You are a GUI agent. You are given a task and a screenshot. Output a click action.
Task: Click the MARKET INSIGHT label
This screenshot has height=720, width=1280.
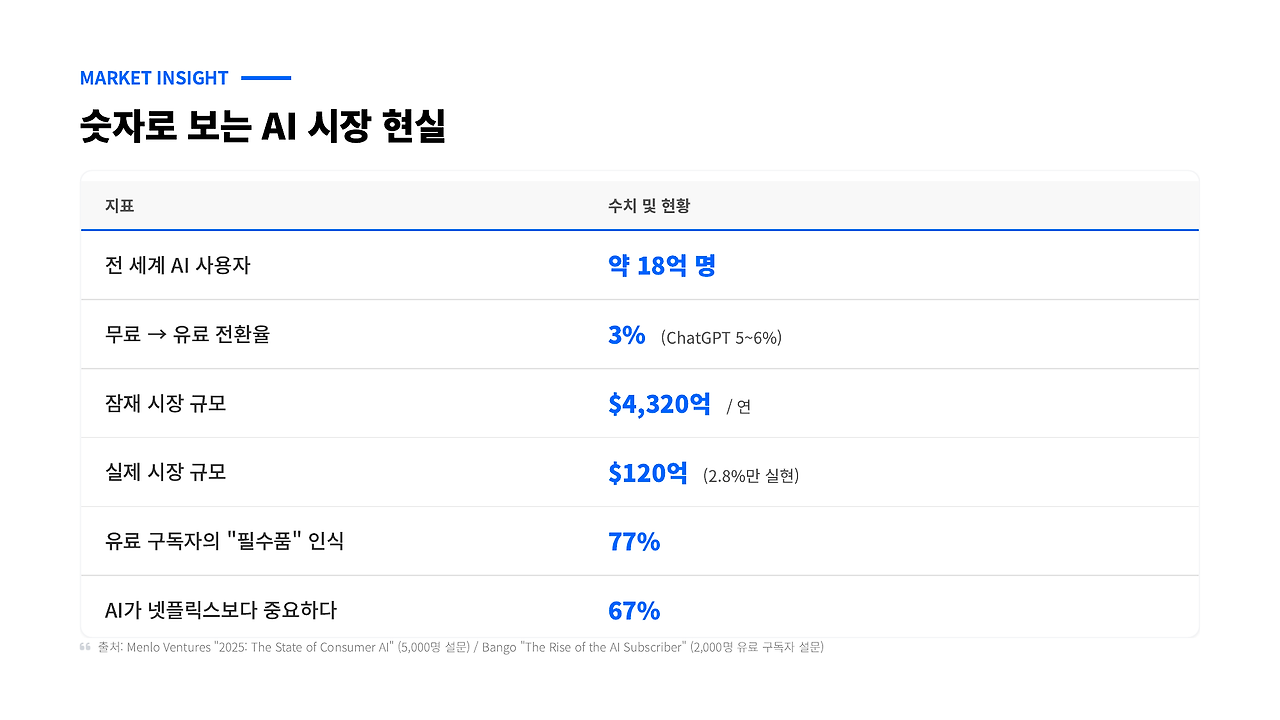[x=154, y=78]
